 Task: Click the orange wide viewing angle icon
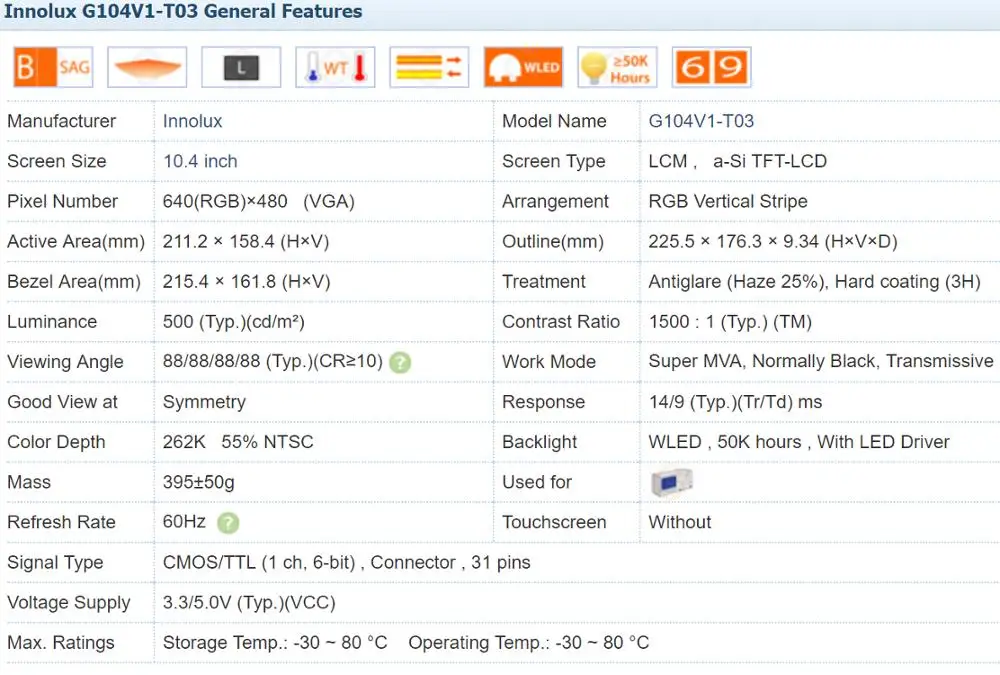click(147, 67)
